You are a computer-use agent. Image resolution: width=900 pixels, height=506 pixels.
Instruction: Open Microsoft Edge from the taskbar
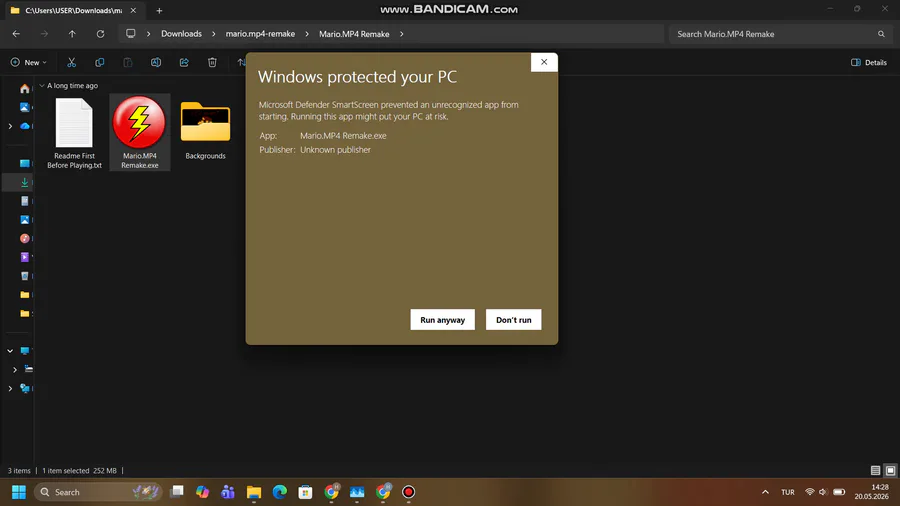click(280, 492)
